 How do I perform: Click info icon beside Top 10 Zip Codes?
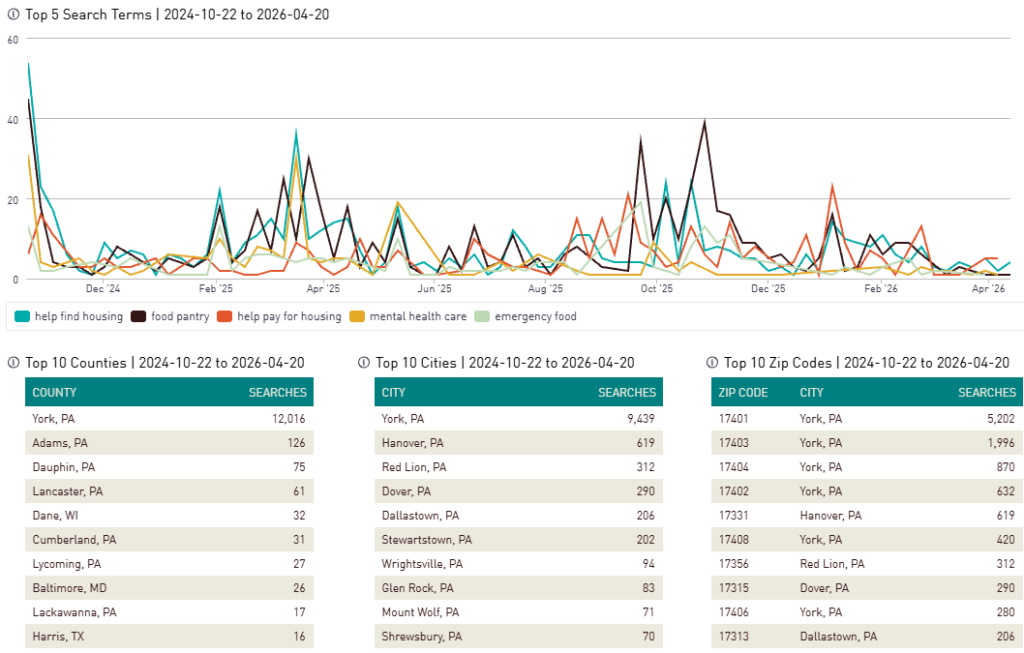(x=712, y=363)
